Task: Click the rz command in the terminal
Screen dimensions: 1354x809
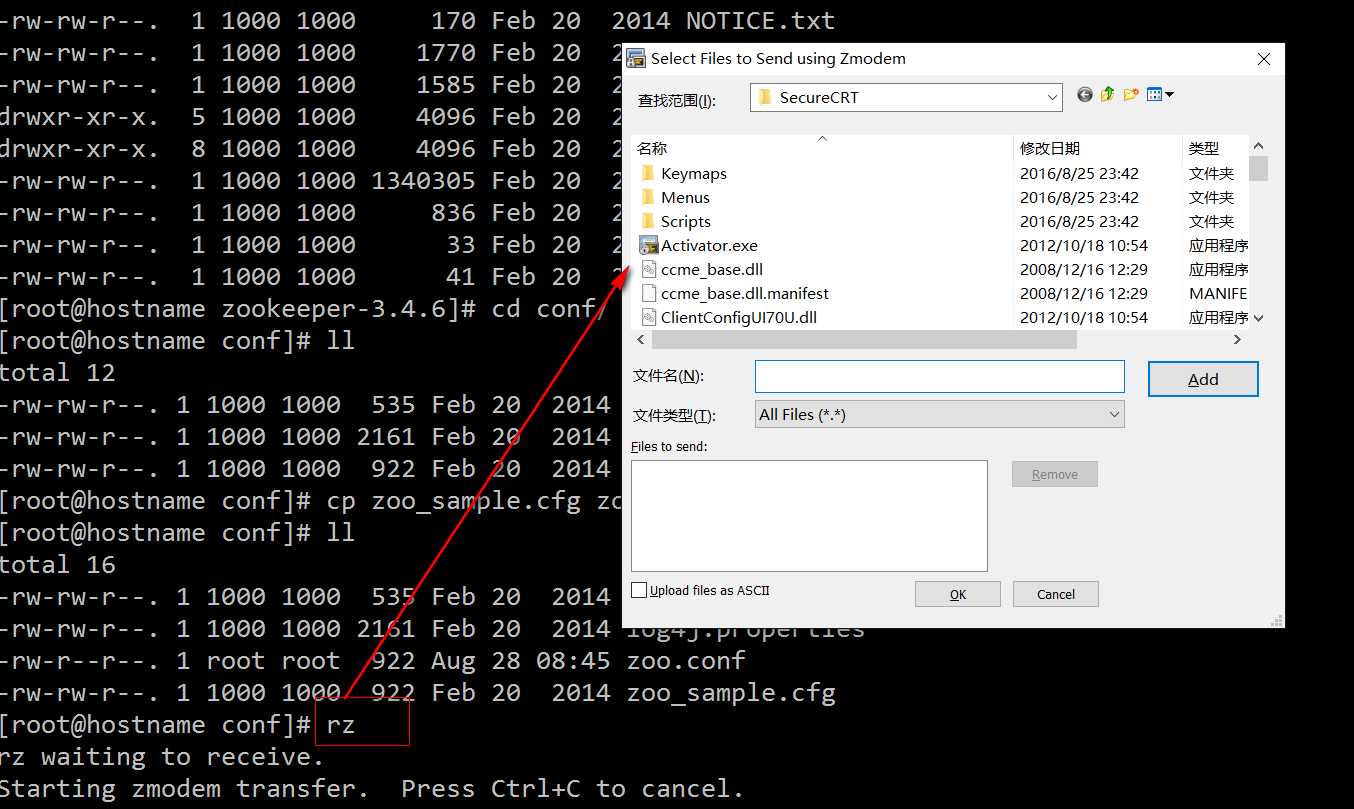Action: [341, 724]
